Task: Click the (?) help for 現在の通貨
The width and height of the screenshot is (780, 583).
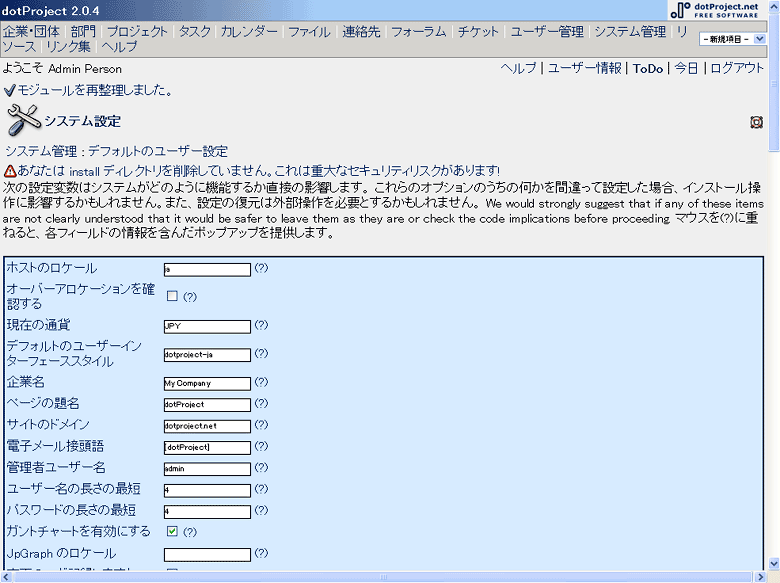Action: pos(261,325)
